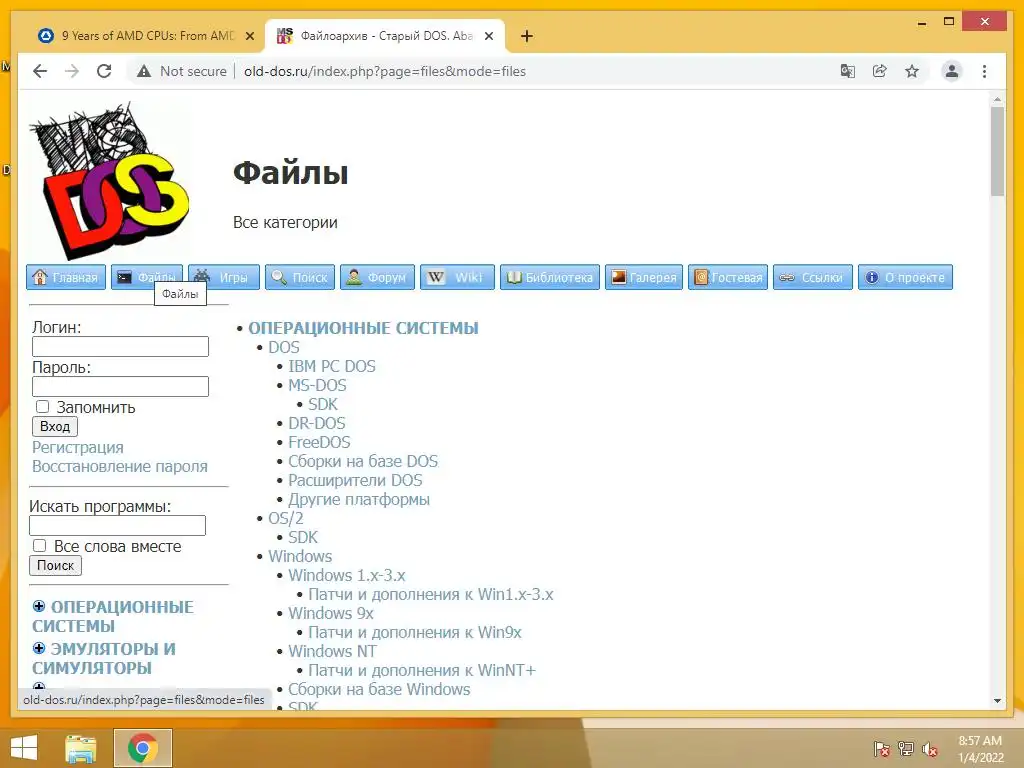Click the page vertical scrollbar thumb
This screenshot has height=768, width=1024.
click(997, 151)
